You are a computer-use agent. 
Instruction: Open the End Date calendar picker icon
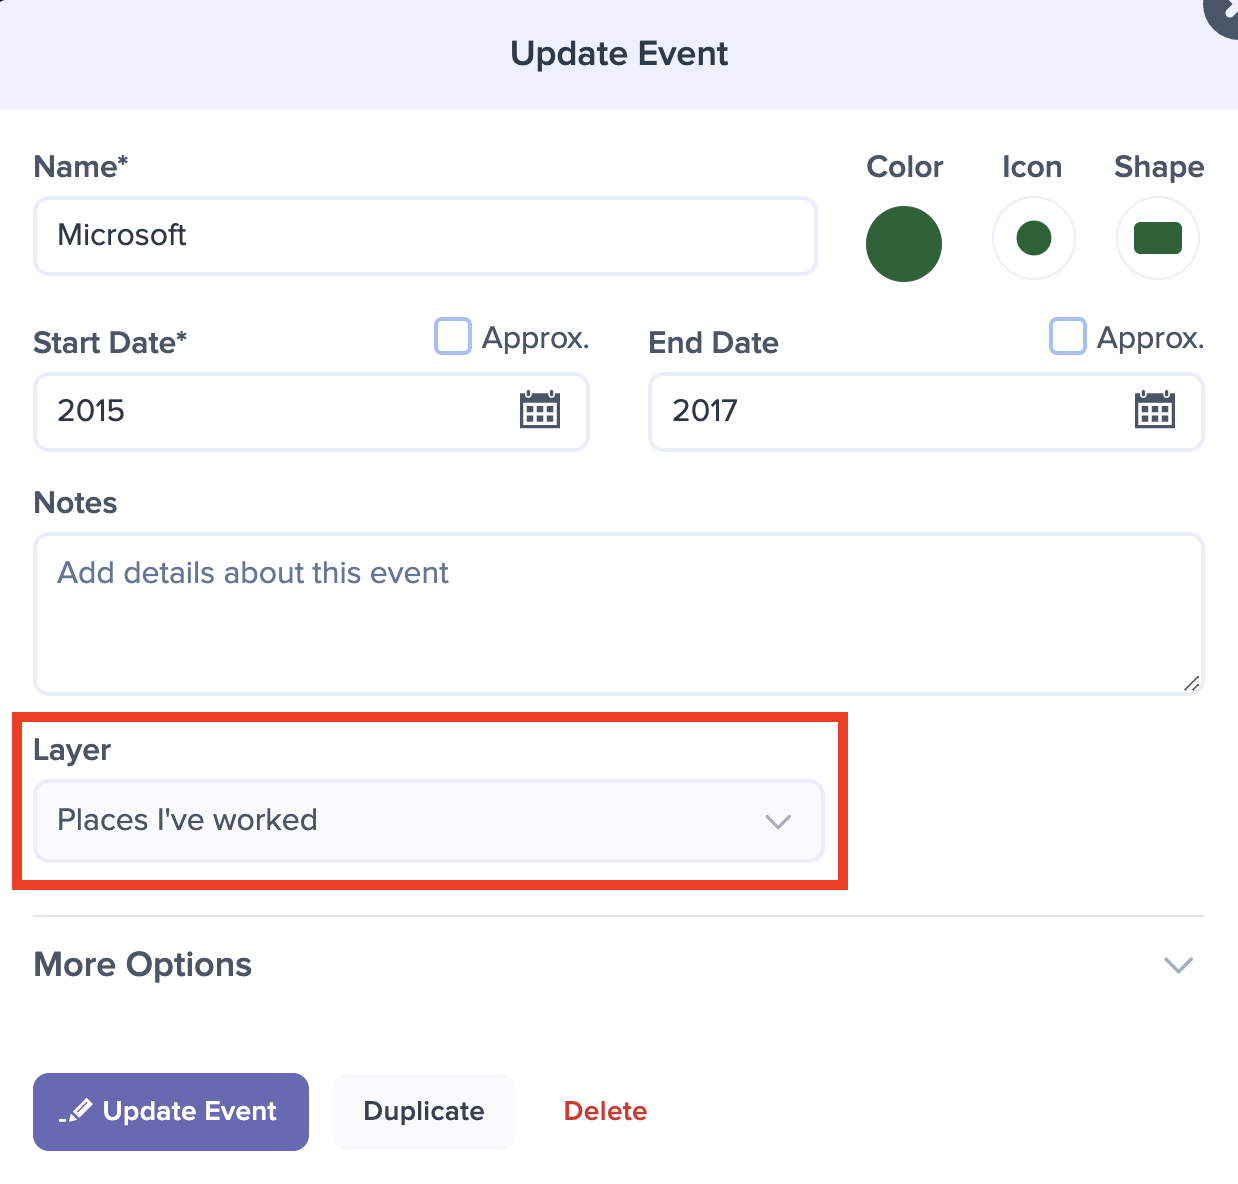[x=1155, y=410]
